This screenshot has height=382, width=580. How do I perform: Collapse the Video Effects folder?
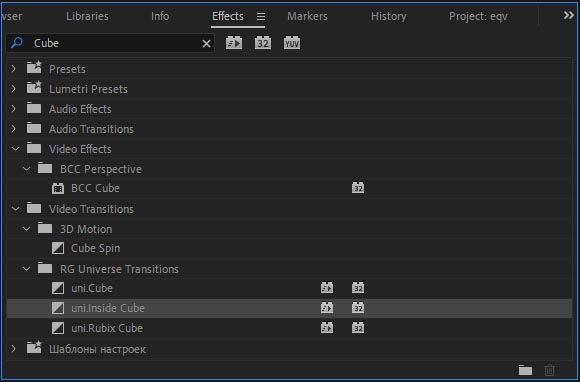pos(15,149)
